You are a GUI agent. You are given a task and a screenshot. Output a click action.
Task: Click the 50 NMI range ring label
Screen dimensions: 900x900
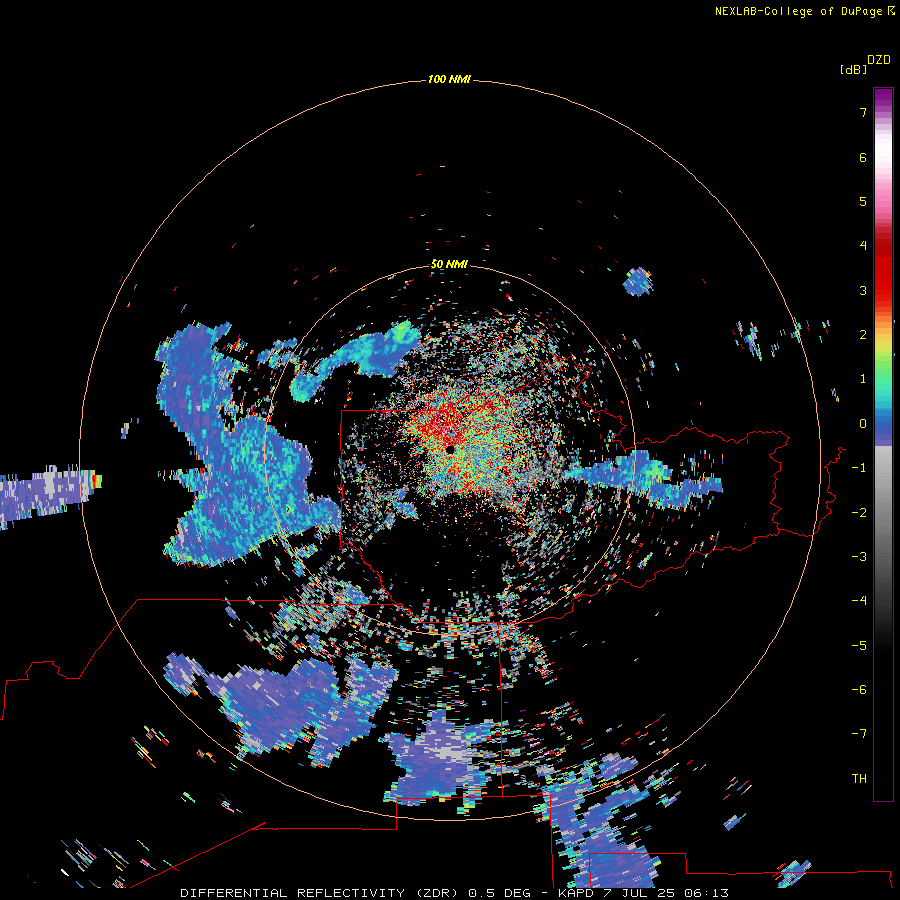pyautogui.click(x=449, y=264)
